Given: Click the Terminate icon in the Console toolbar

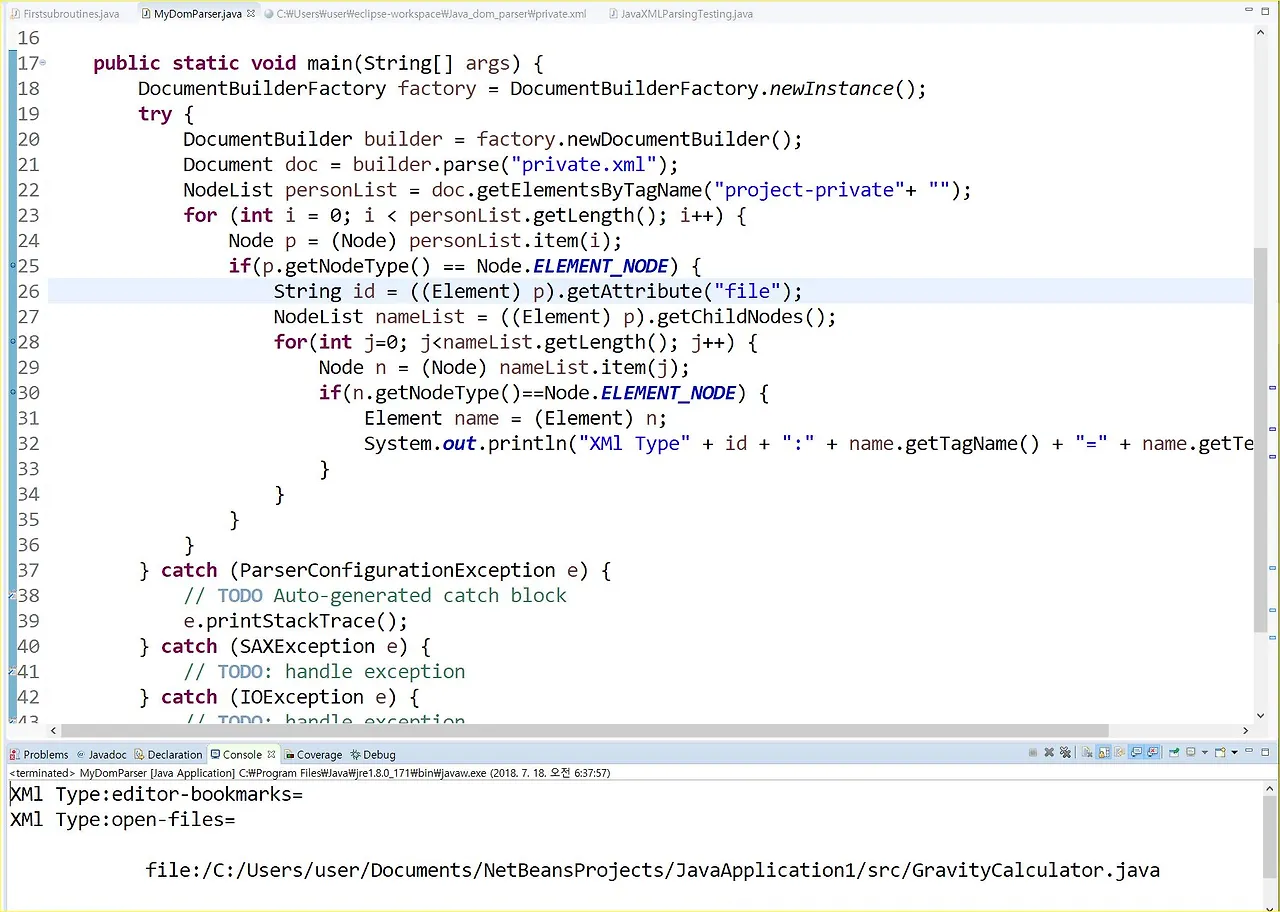Looking at the screenshot, I should tap(1033, 752).
